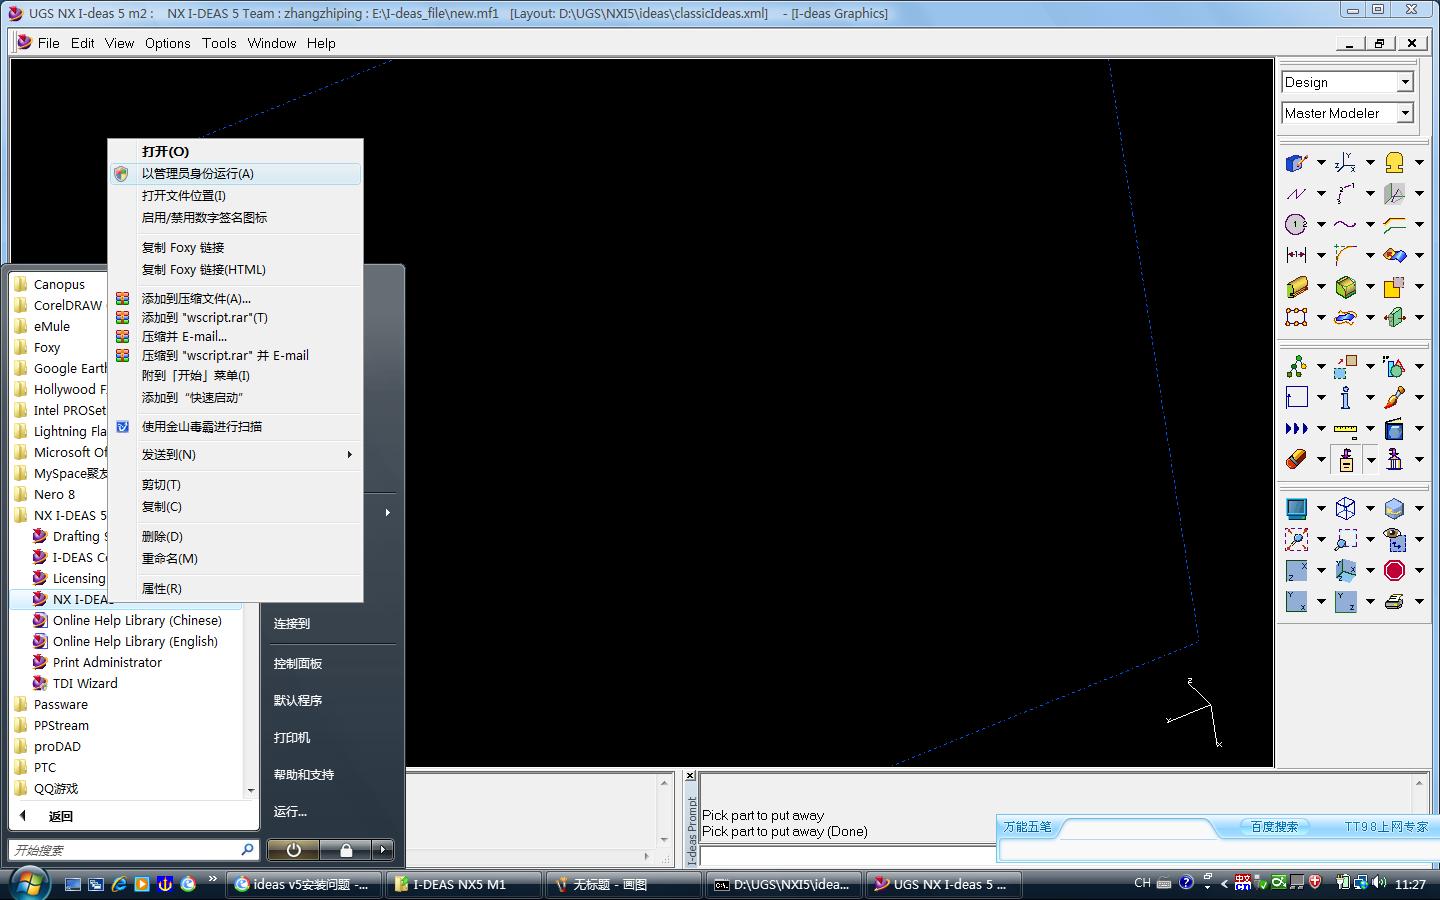This screenshot has width=1440, height=900.
Task: Pick the spline curve tool icon
Action: [x=1346, y=225]
